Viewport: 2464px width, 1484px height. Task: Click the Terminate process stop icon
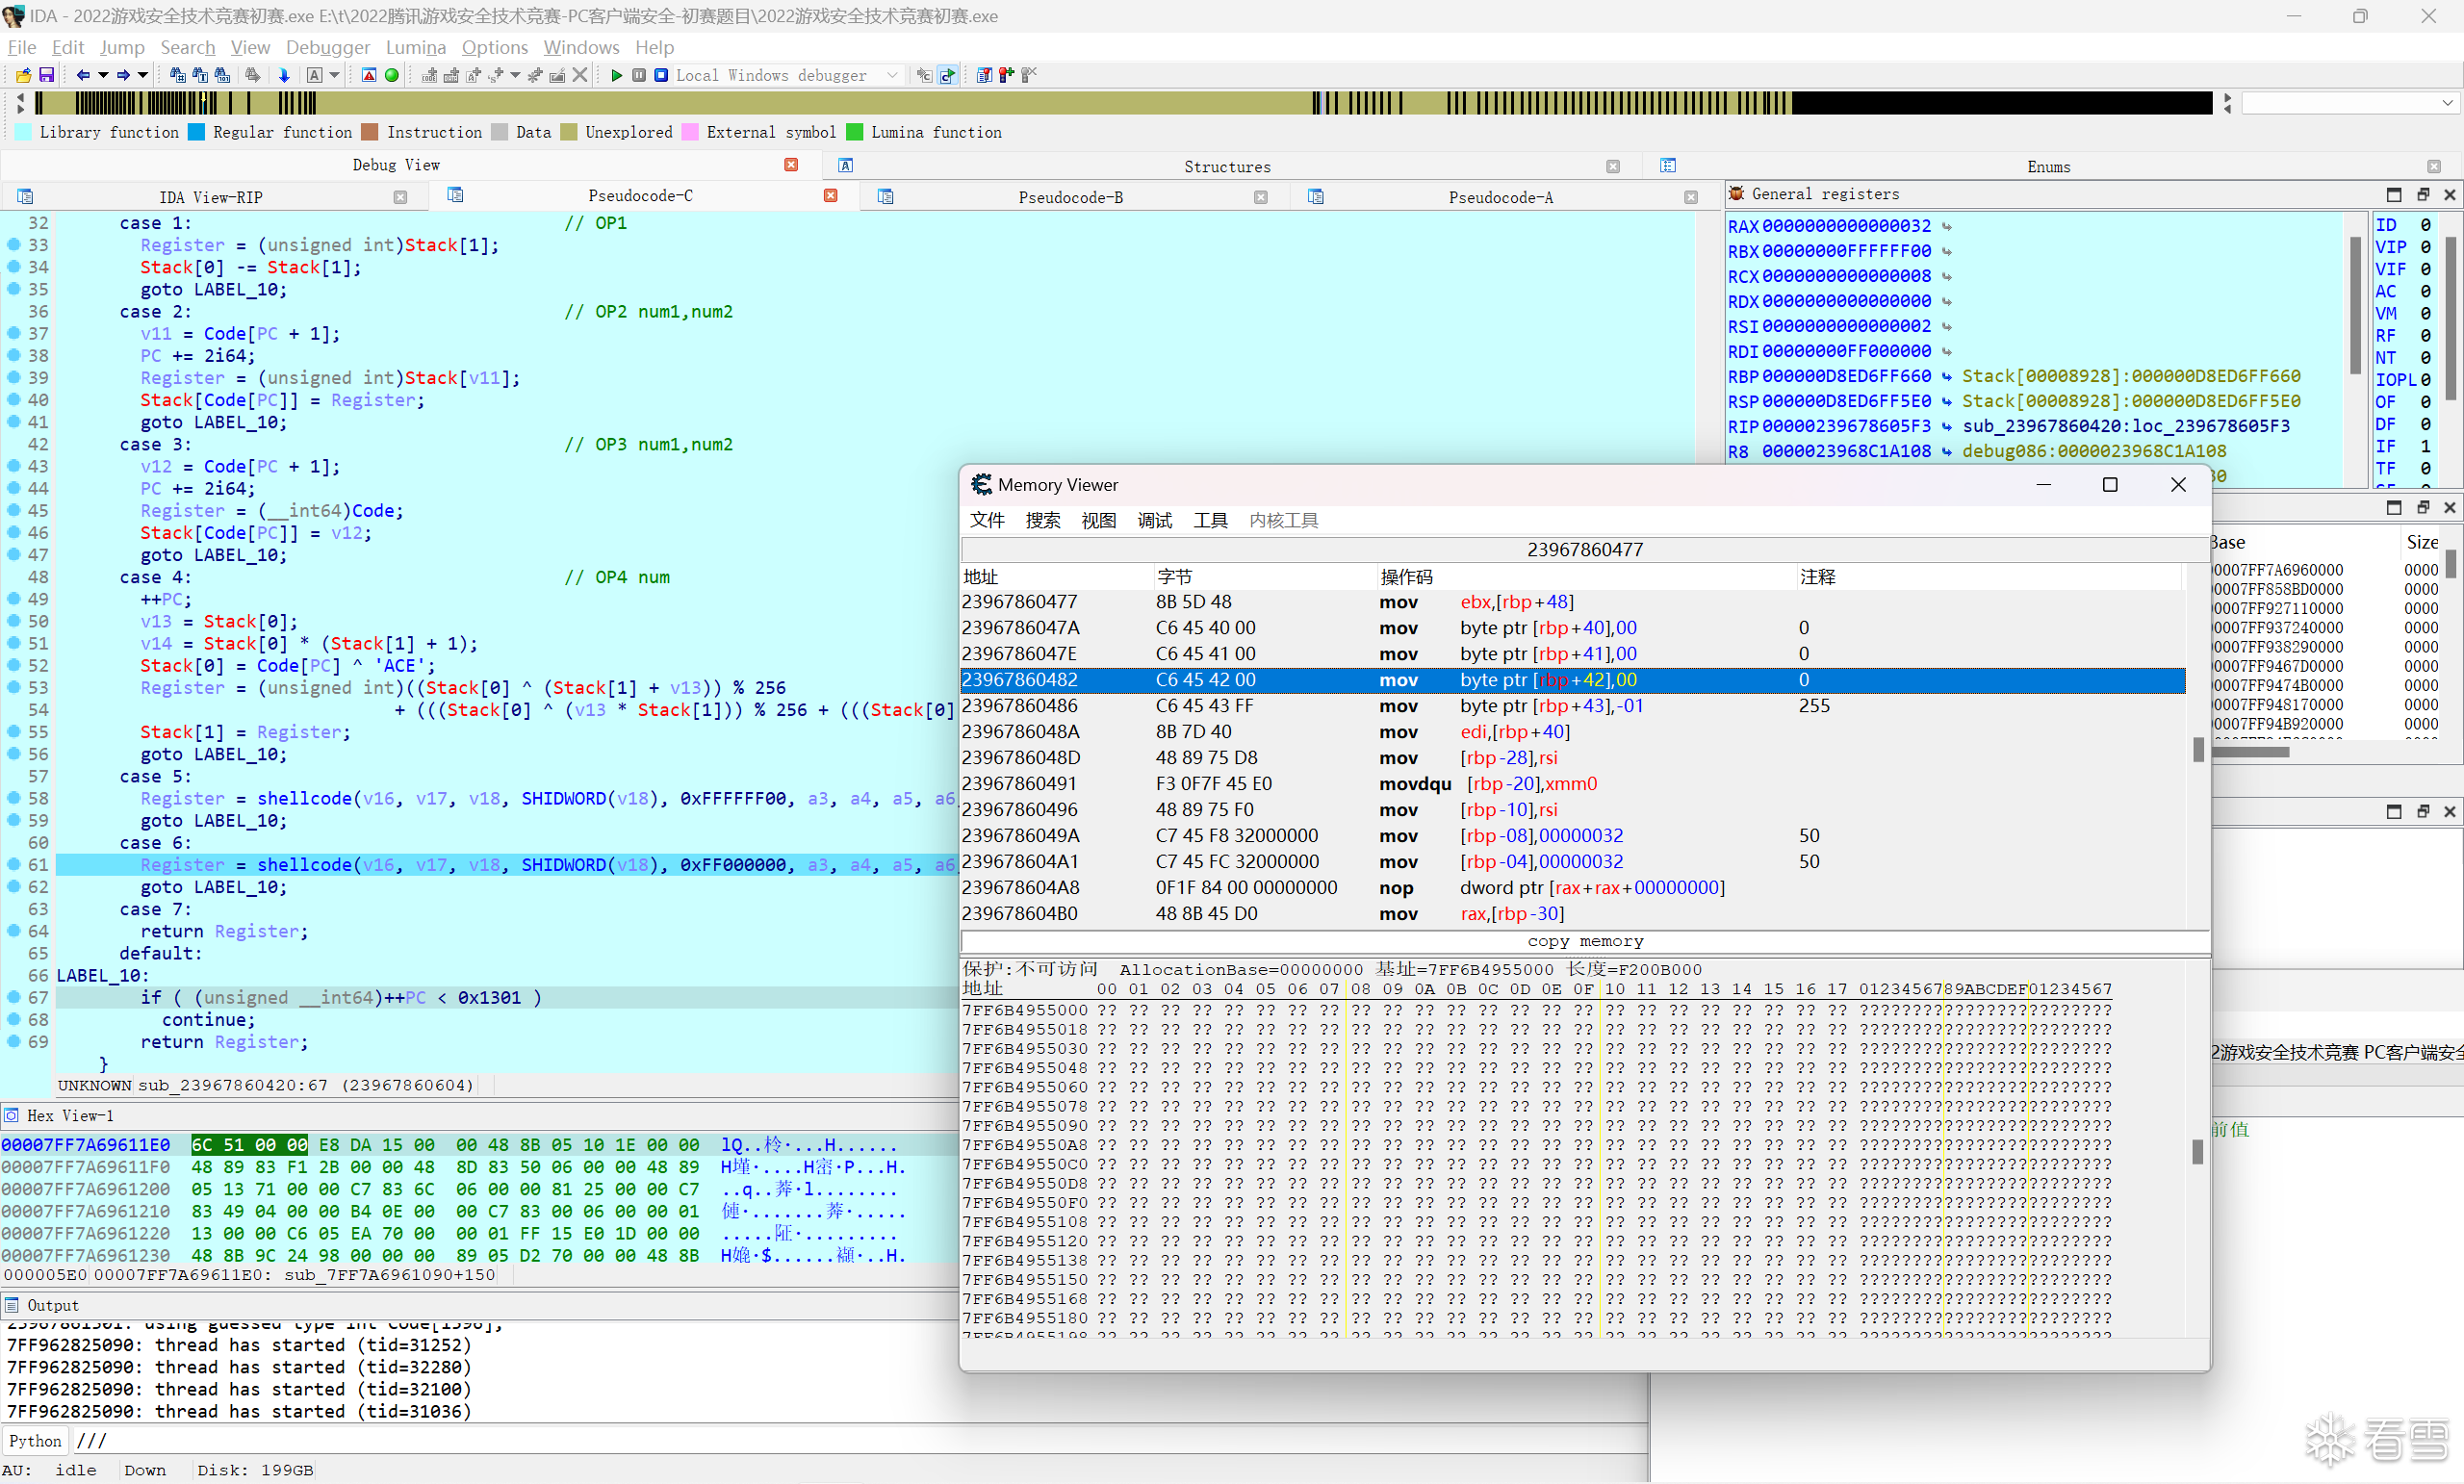(x=661, y=75)
